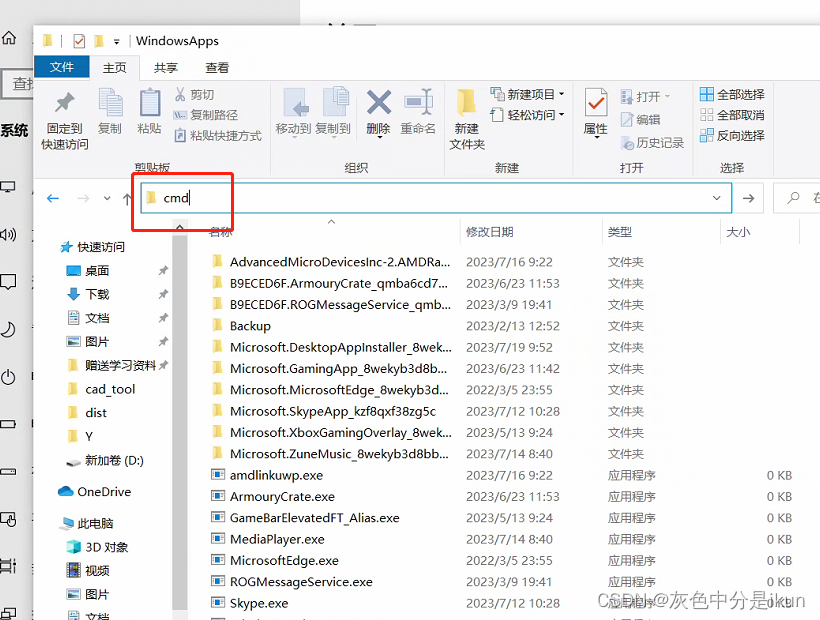This screenshot has height=620, width=820.
Task: Click the title bar properties checkmark icon
Action: point(79,41)
